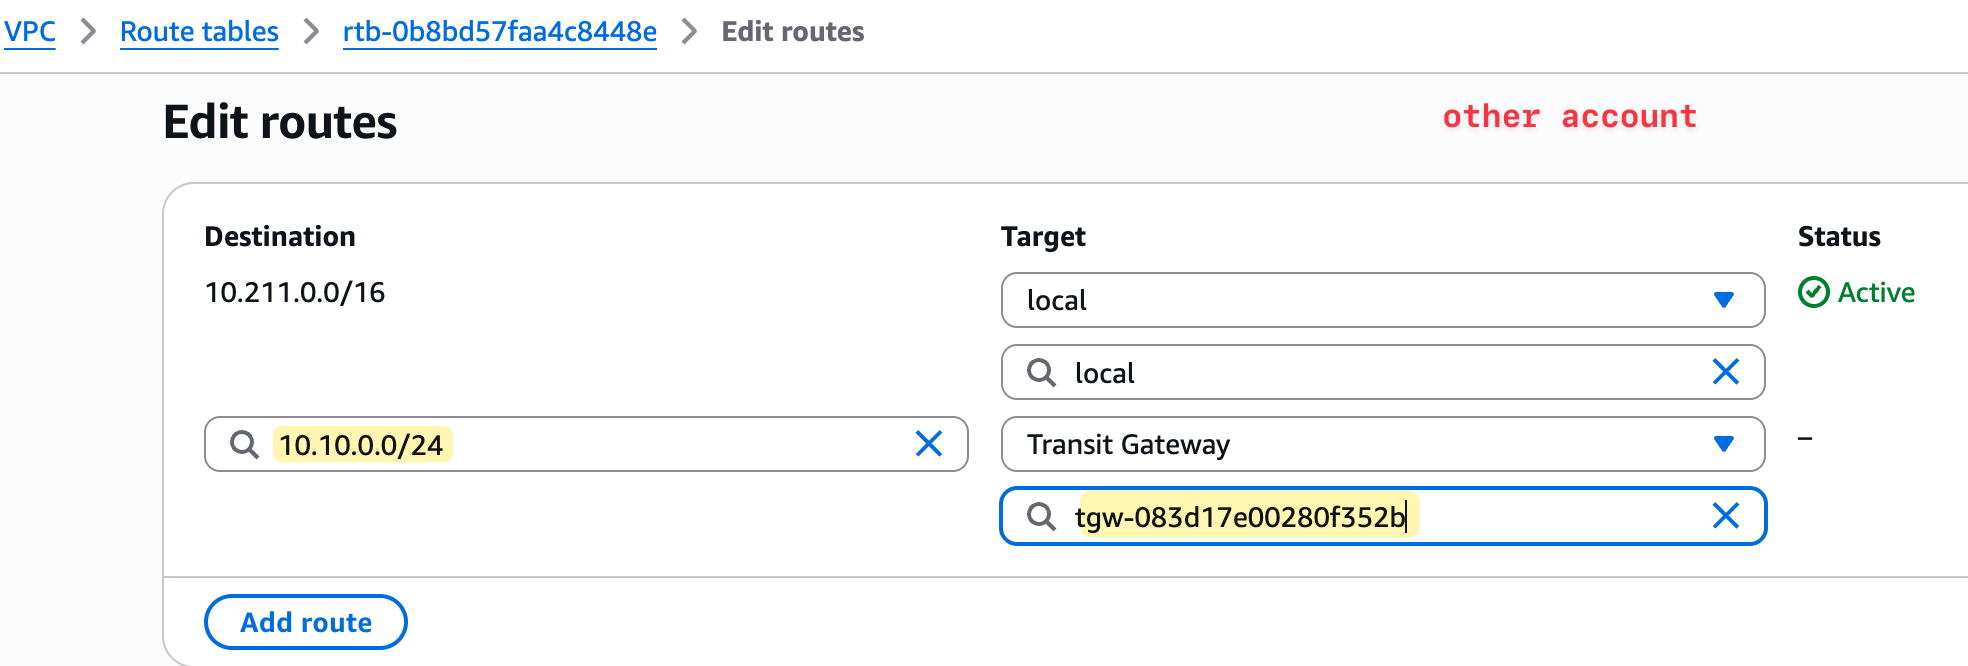Click the Edit routes breadcrumb item
This screenshot has height=666, width=1968.
click(793, 32)
